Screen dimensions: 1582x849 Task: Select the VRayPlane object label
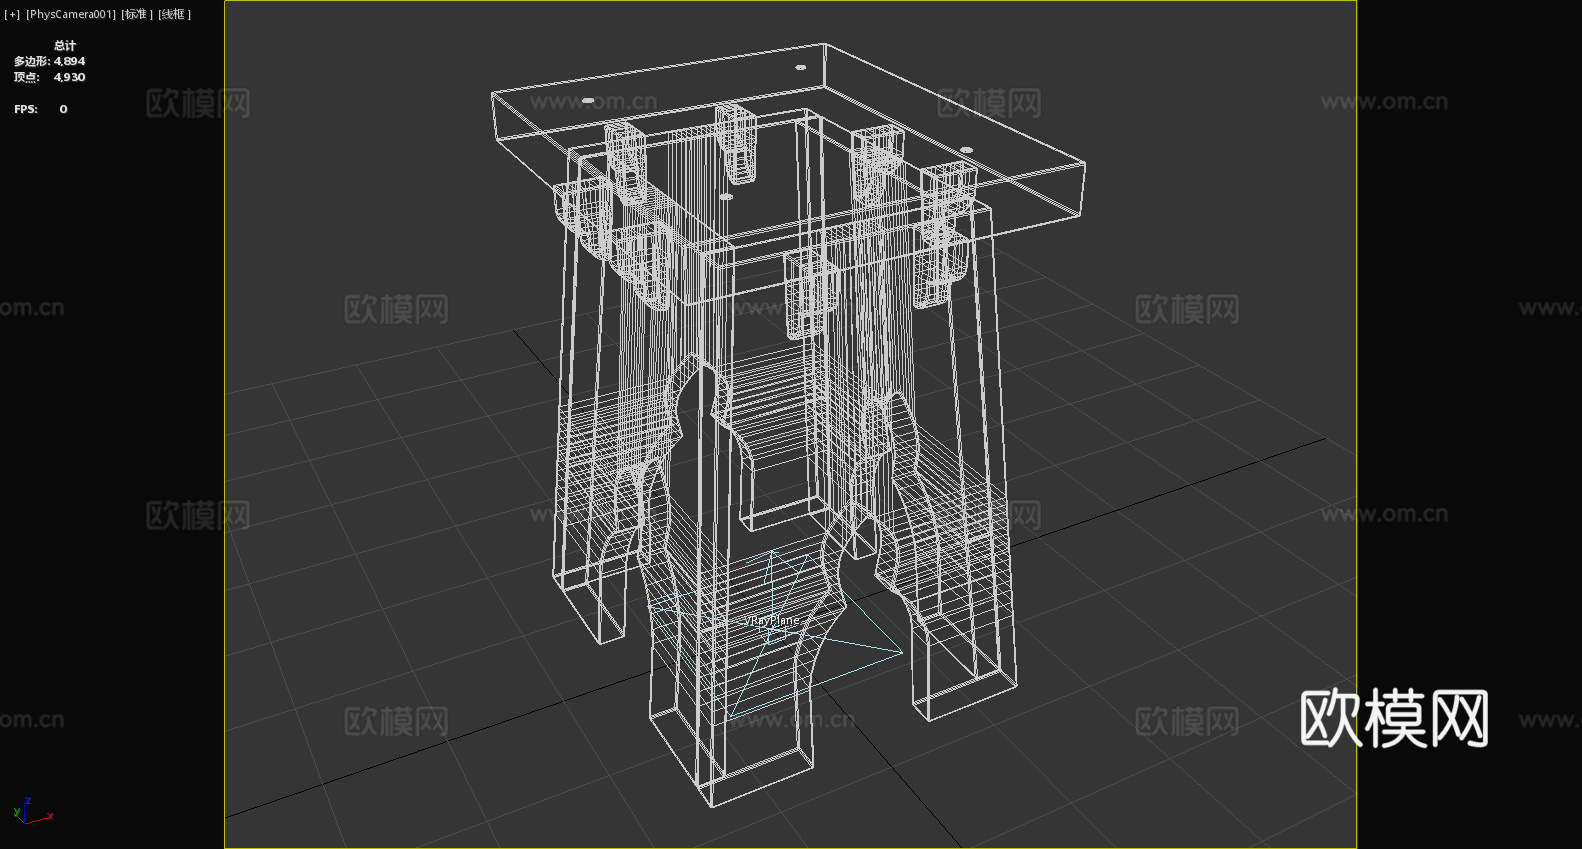click(771, 620)
